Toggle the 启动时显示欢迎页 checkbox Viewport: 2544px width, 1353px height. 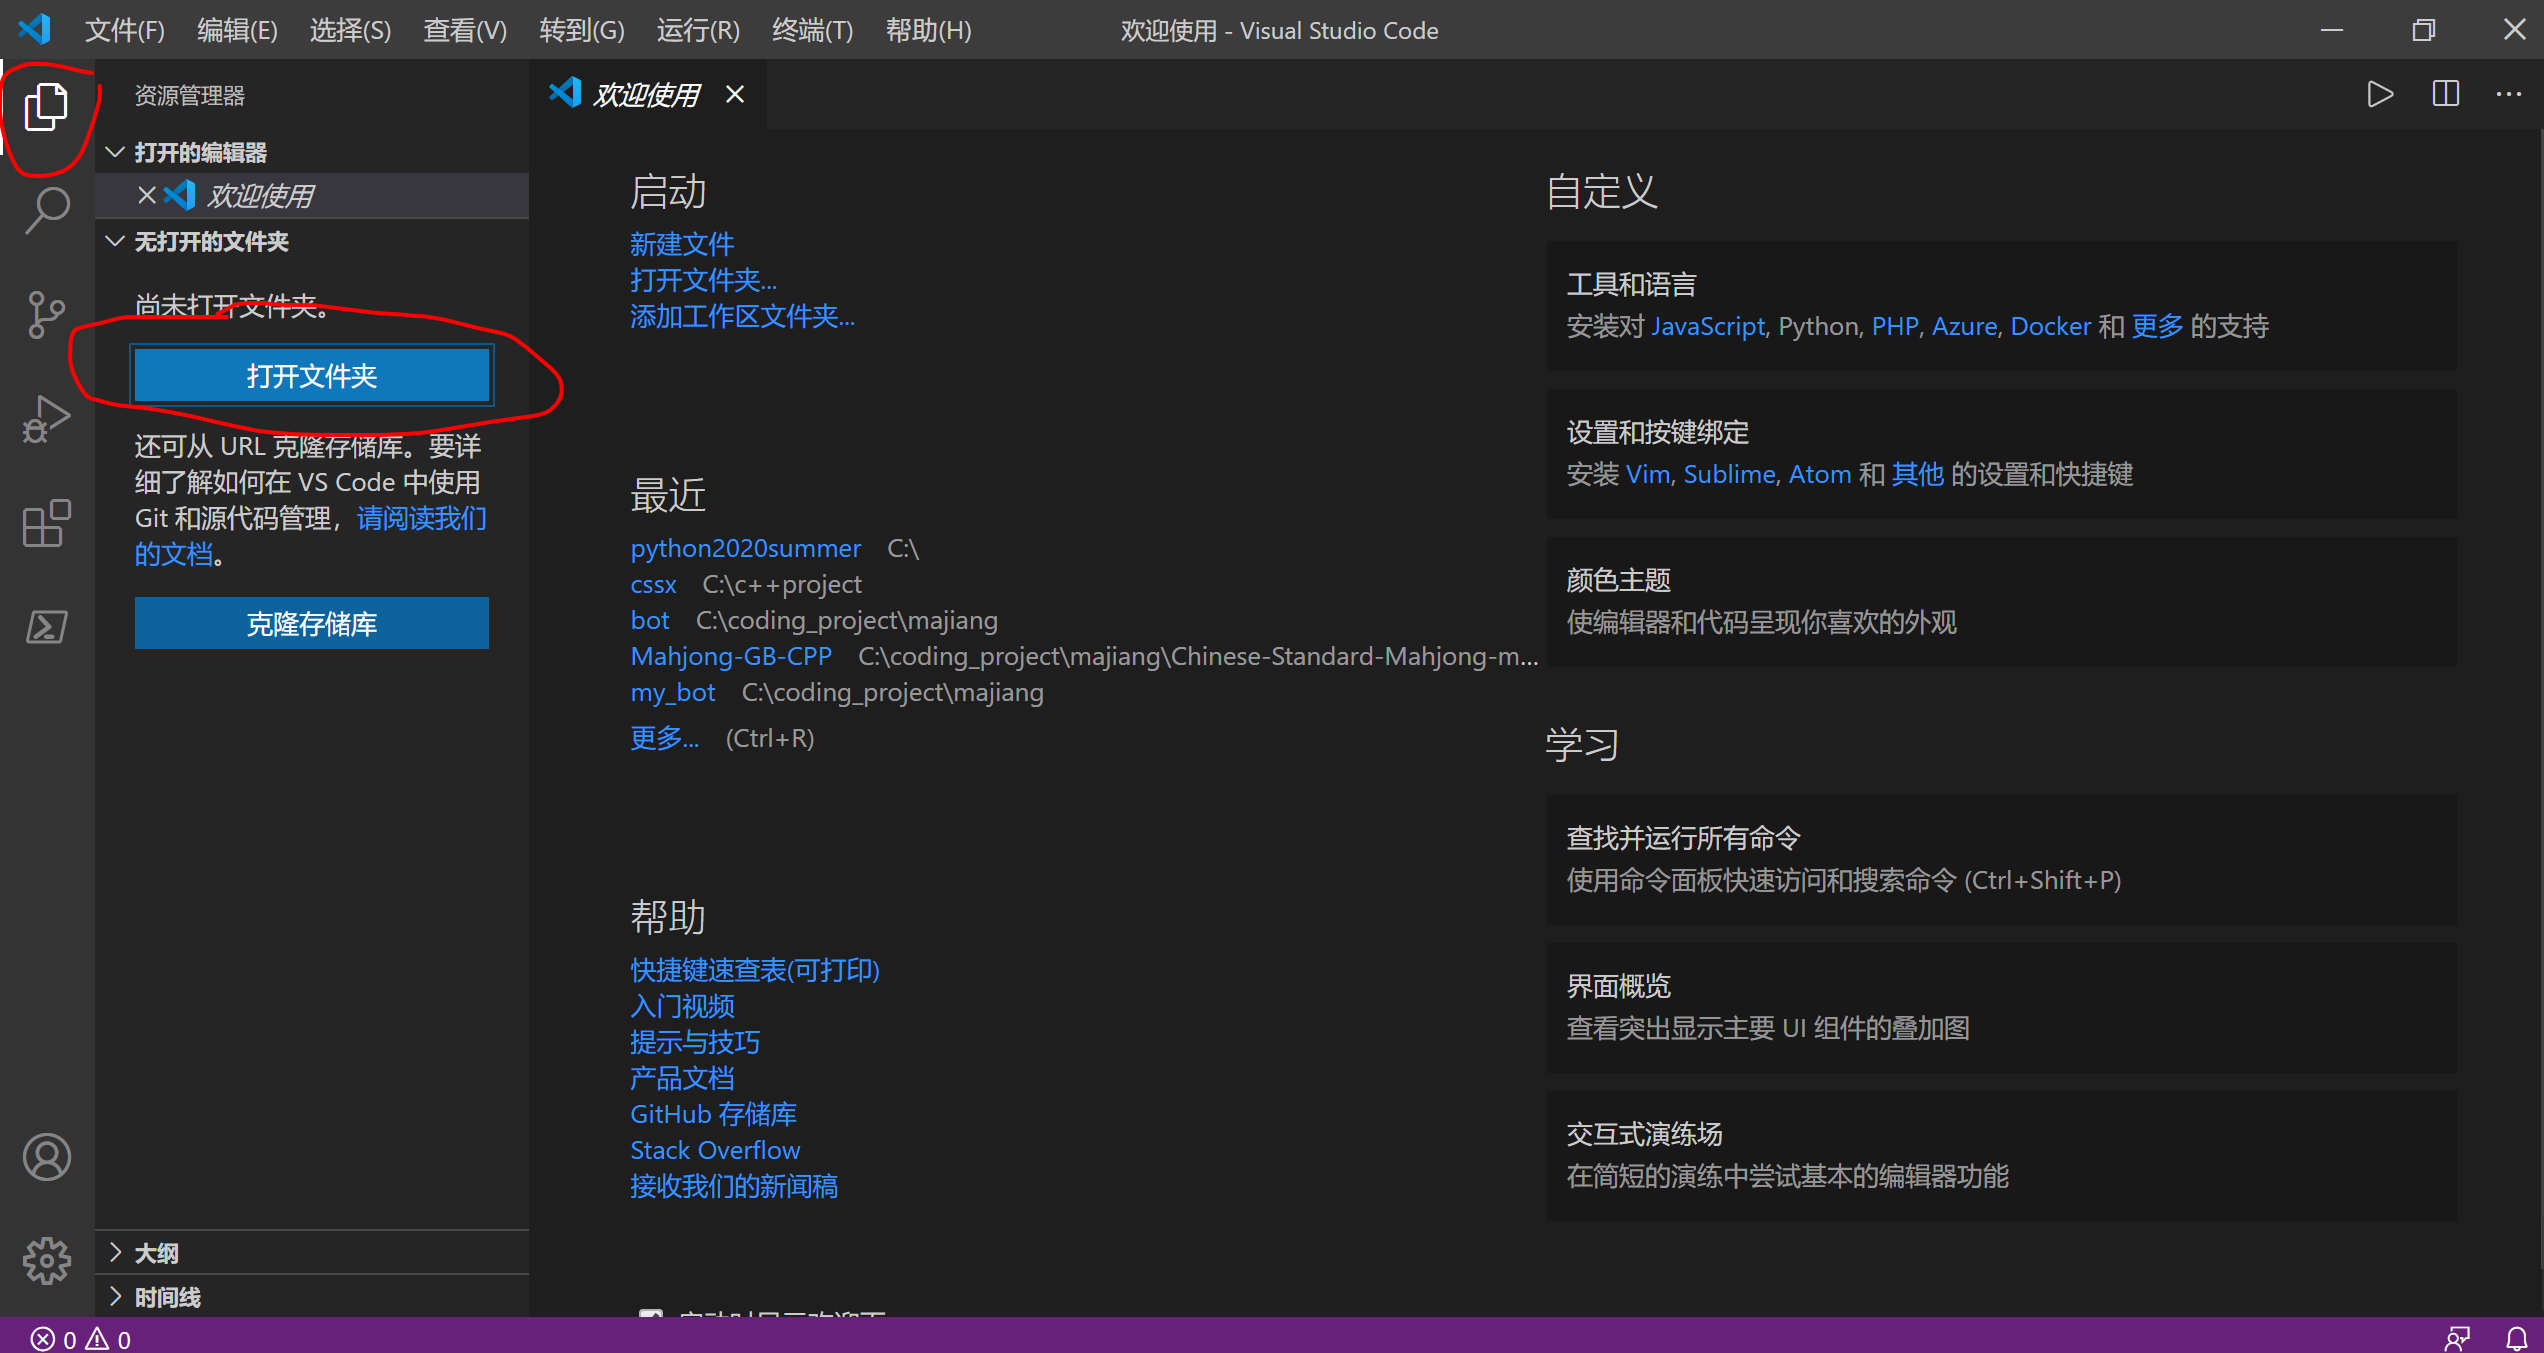(653, 1317)
